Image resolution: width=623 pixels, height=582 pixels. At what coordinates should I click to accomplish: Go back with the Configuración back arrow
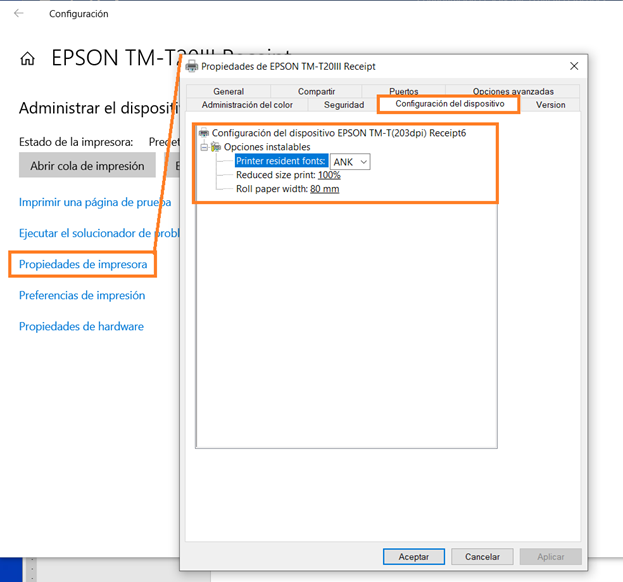pyautogui.click(x=19, y=14)
